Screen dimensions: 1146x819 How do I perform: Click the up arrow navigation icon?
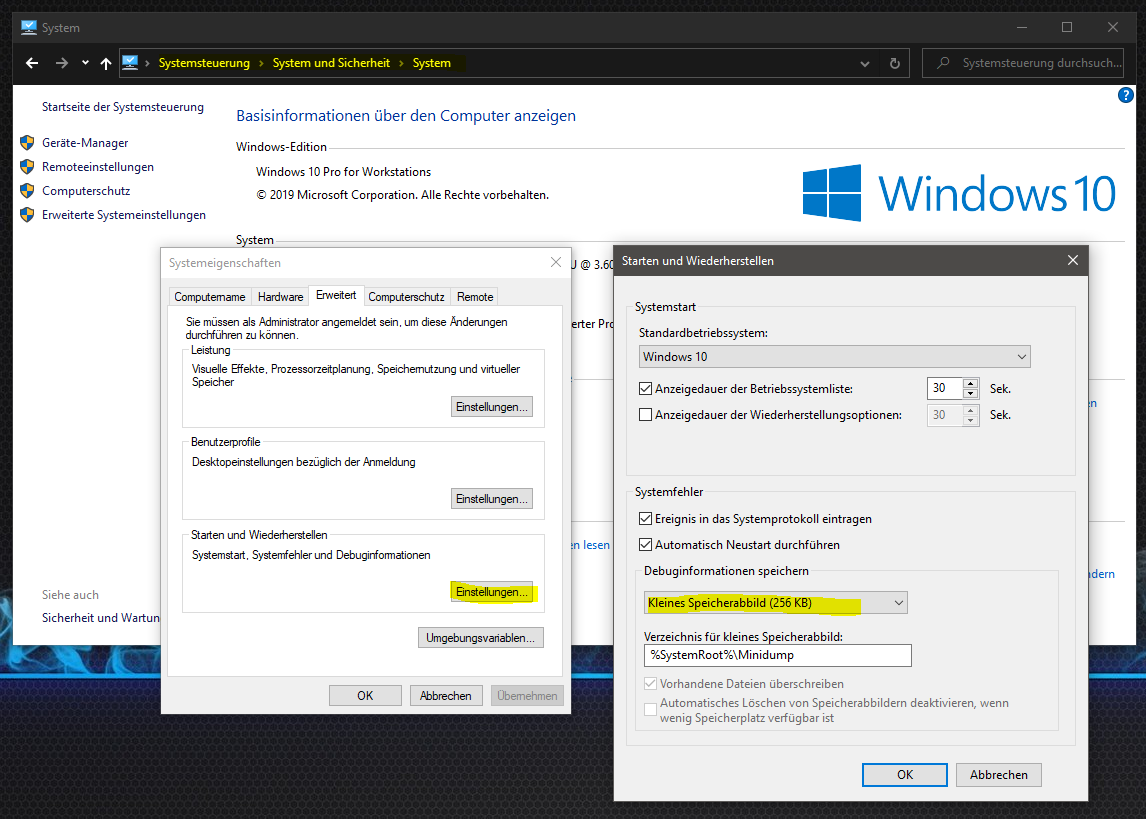[106, 63]
